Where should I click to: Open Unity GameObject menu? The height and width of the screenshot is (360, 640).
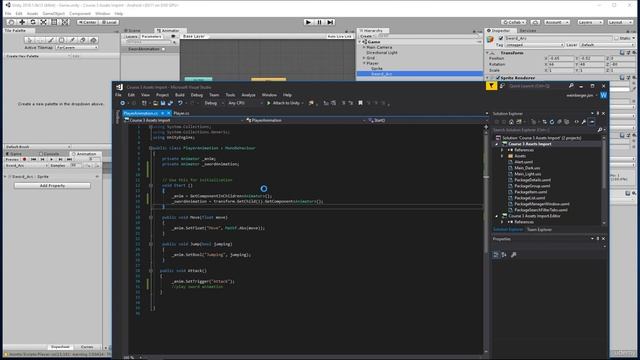(53, 13)
